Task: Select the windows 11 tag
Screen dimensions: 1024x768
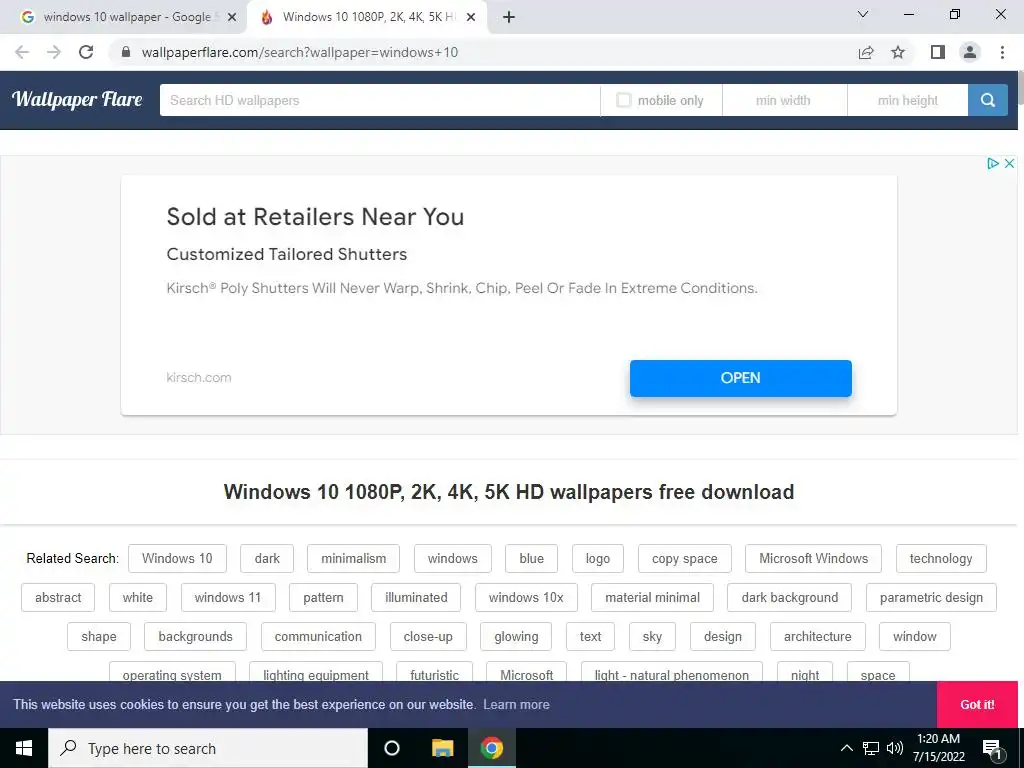Action: point(227,598)
